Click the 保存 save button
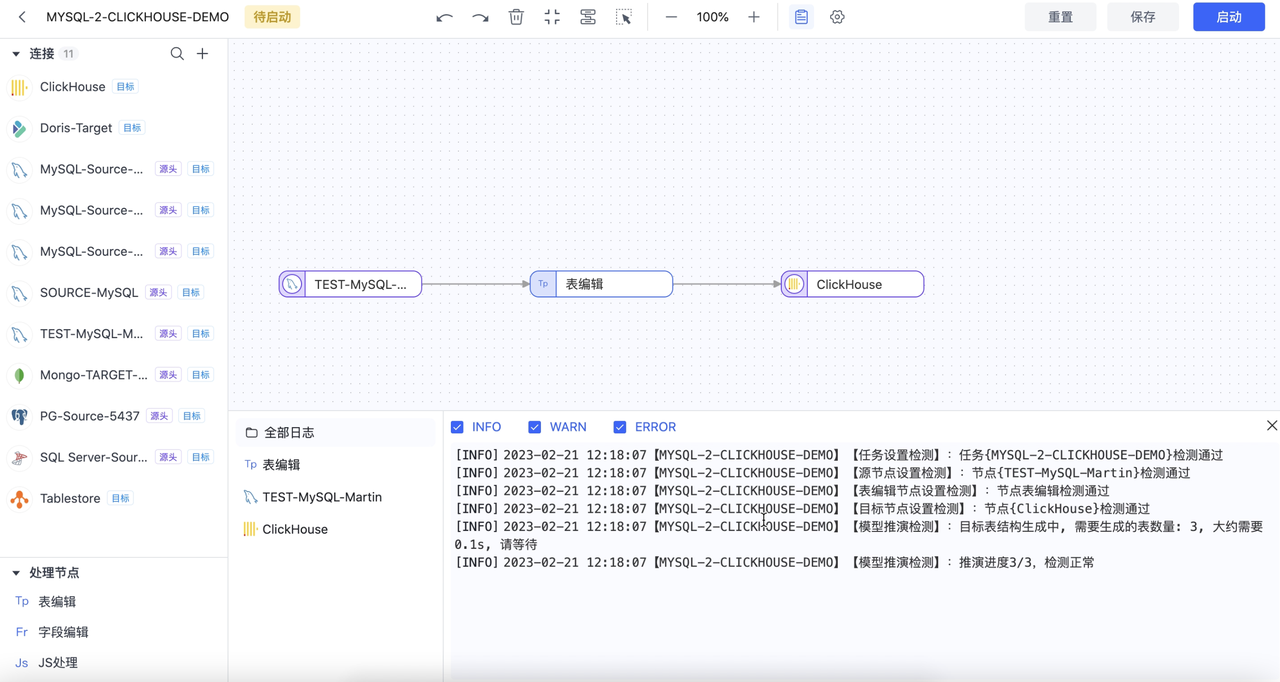Screen dimensions: 1280x682 (1143, 17)
